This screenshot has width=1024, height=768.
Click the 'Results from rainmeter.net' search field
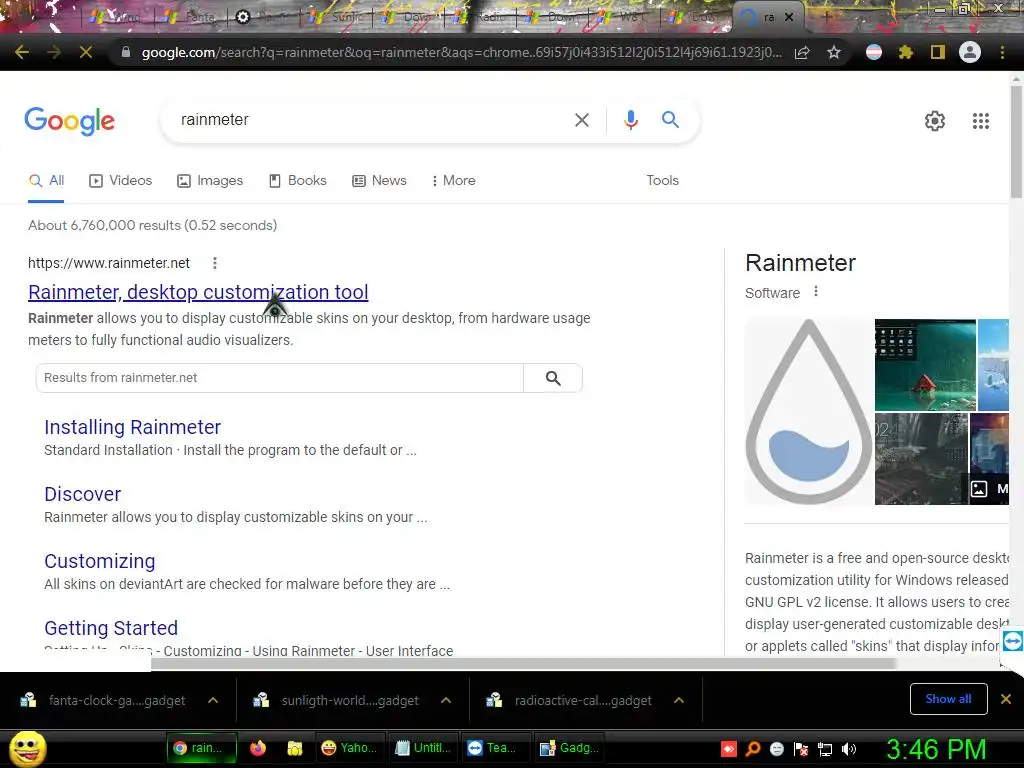(280, 377)
